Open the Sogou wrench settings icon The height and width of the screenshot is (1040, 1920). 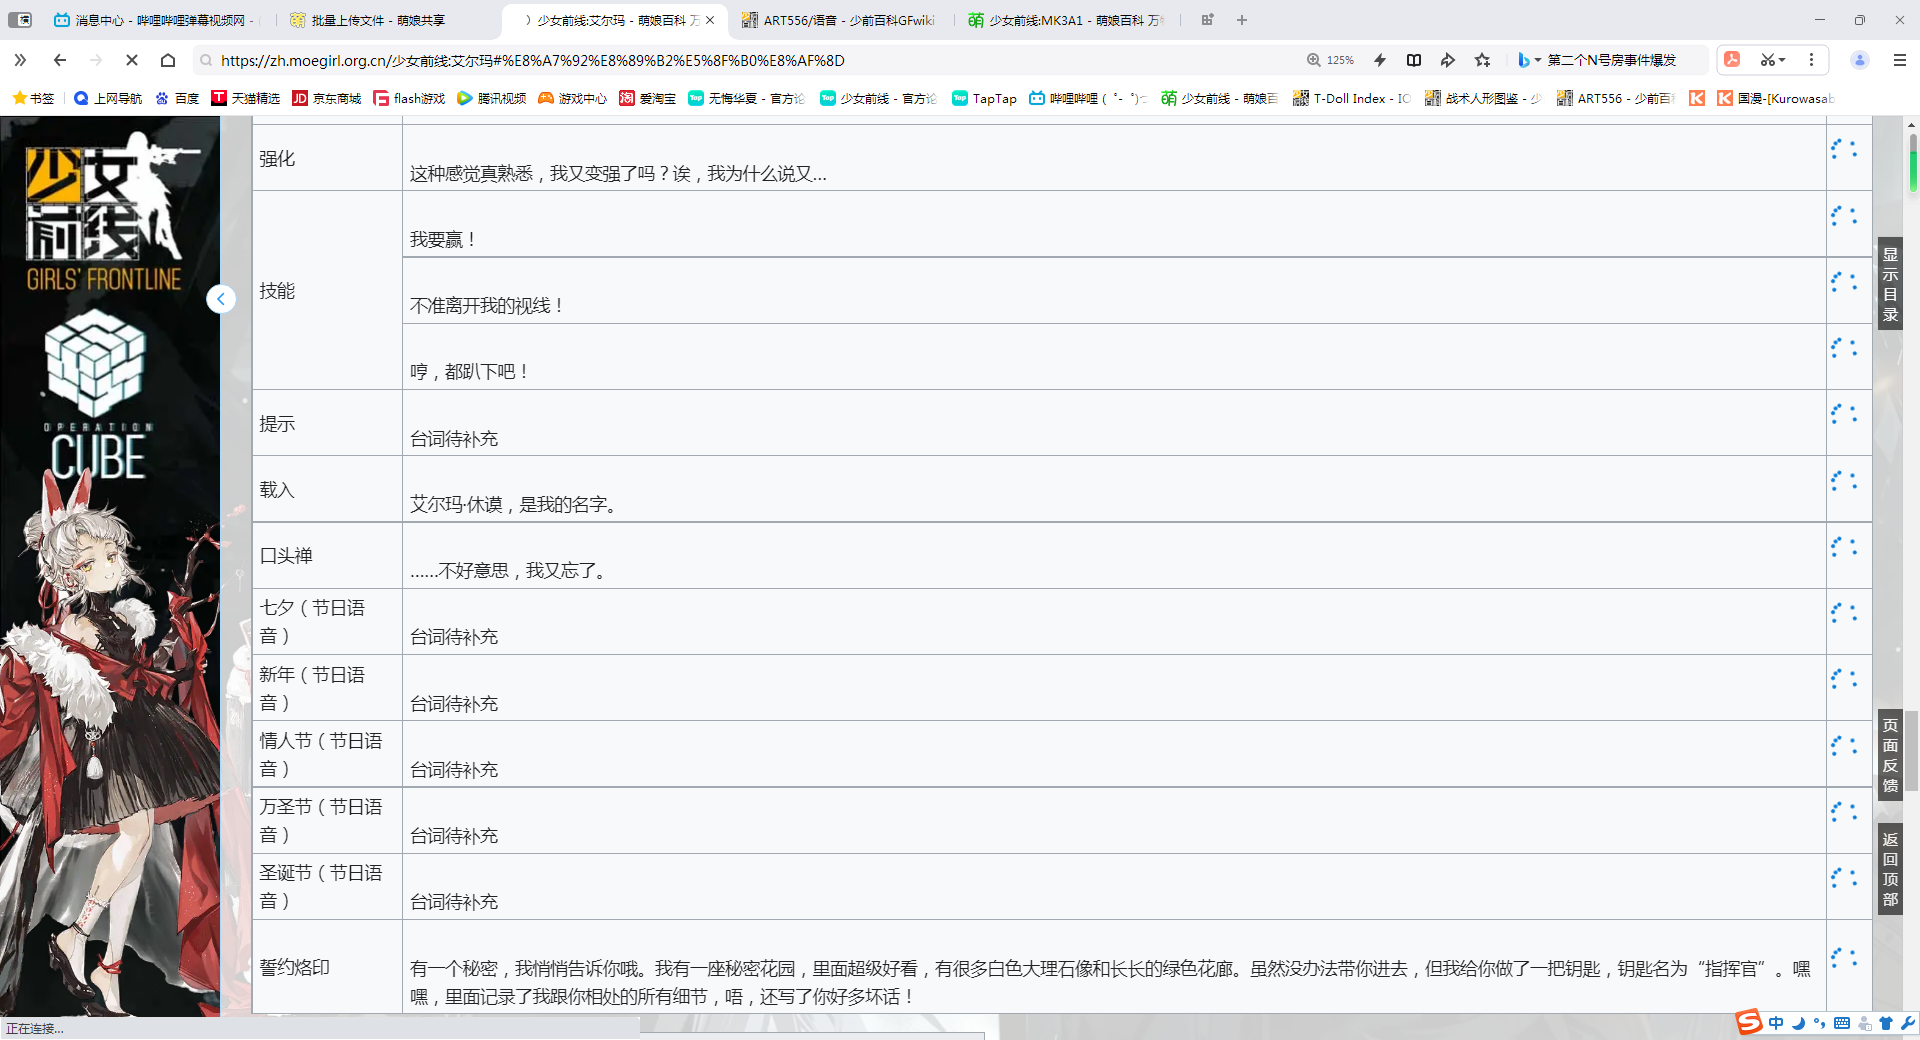1908,1023
